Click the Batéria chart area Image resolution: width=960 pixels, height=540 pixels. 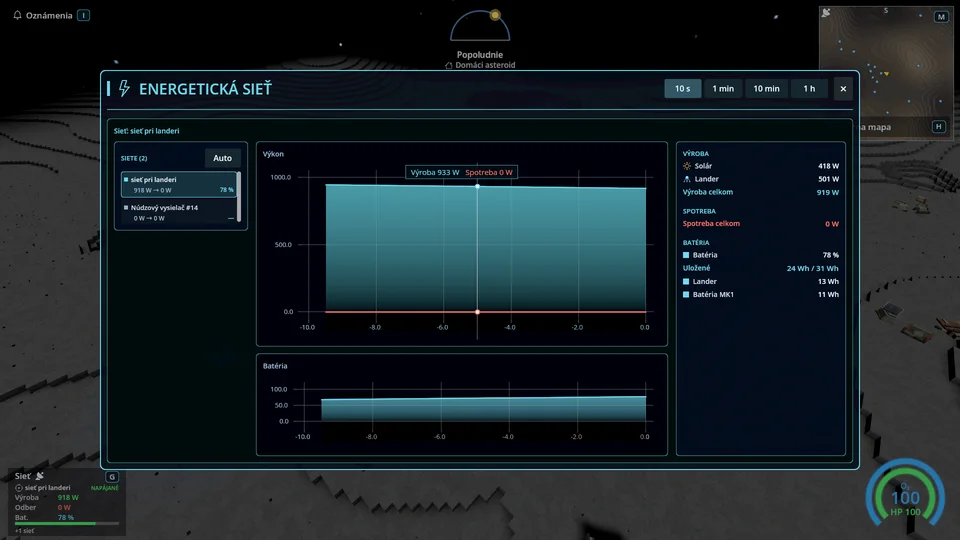(462, 405)
